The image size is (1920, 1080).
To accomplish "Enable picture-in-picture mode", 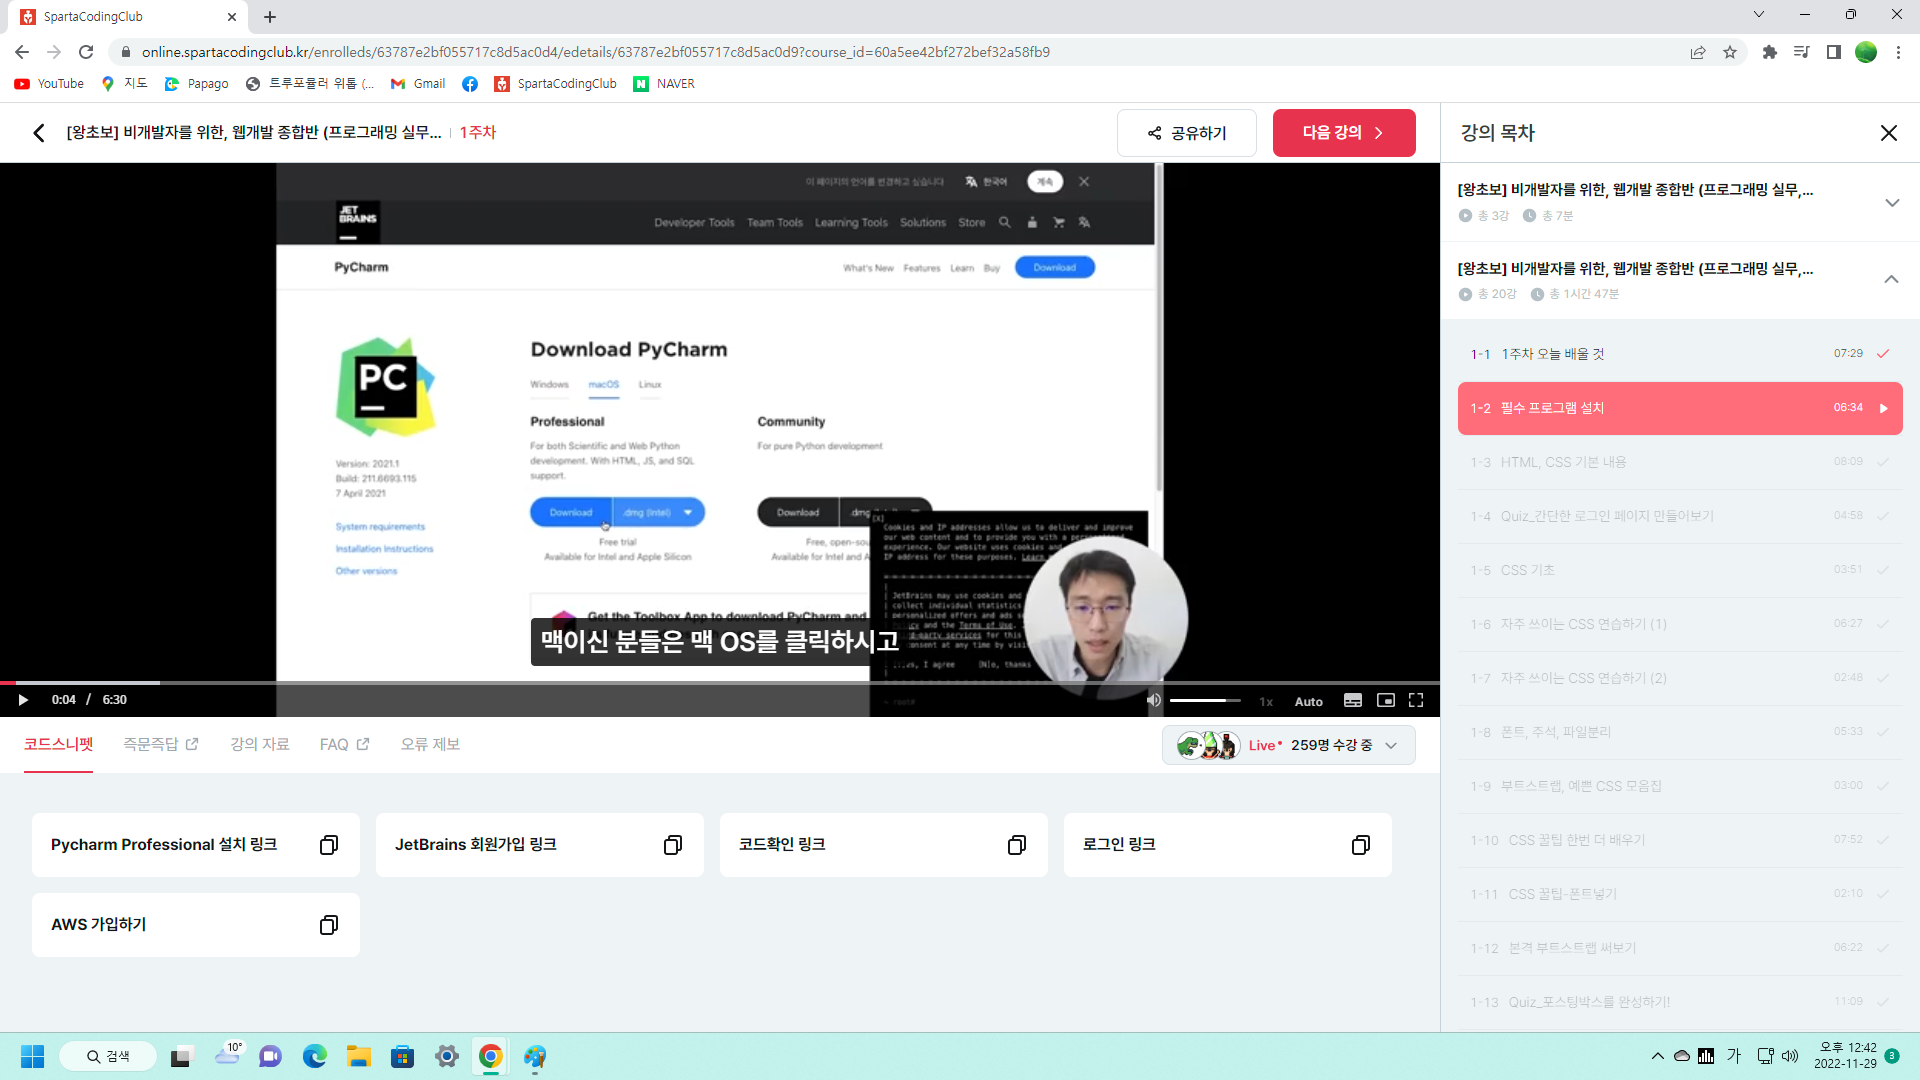I will tap(1386, 700).
